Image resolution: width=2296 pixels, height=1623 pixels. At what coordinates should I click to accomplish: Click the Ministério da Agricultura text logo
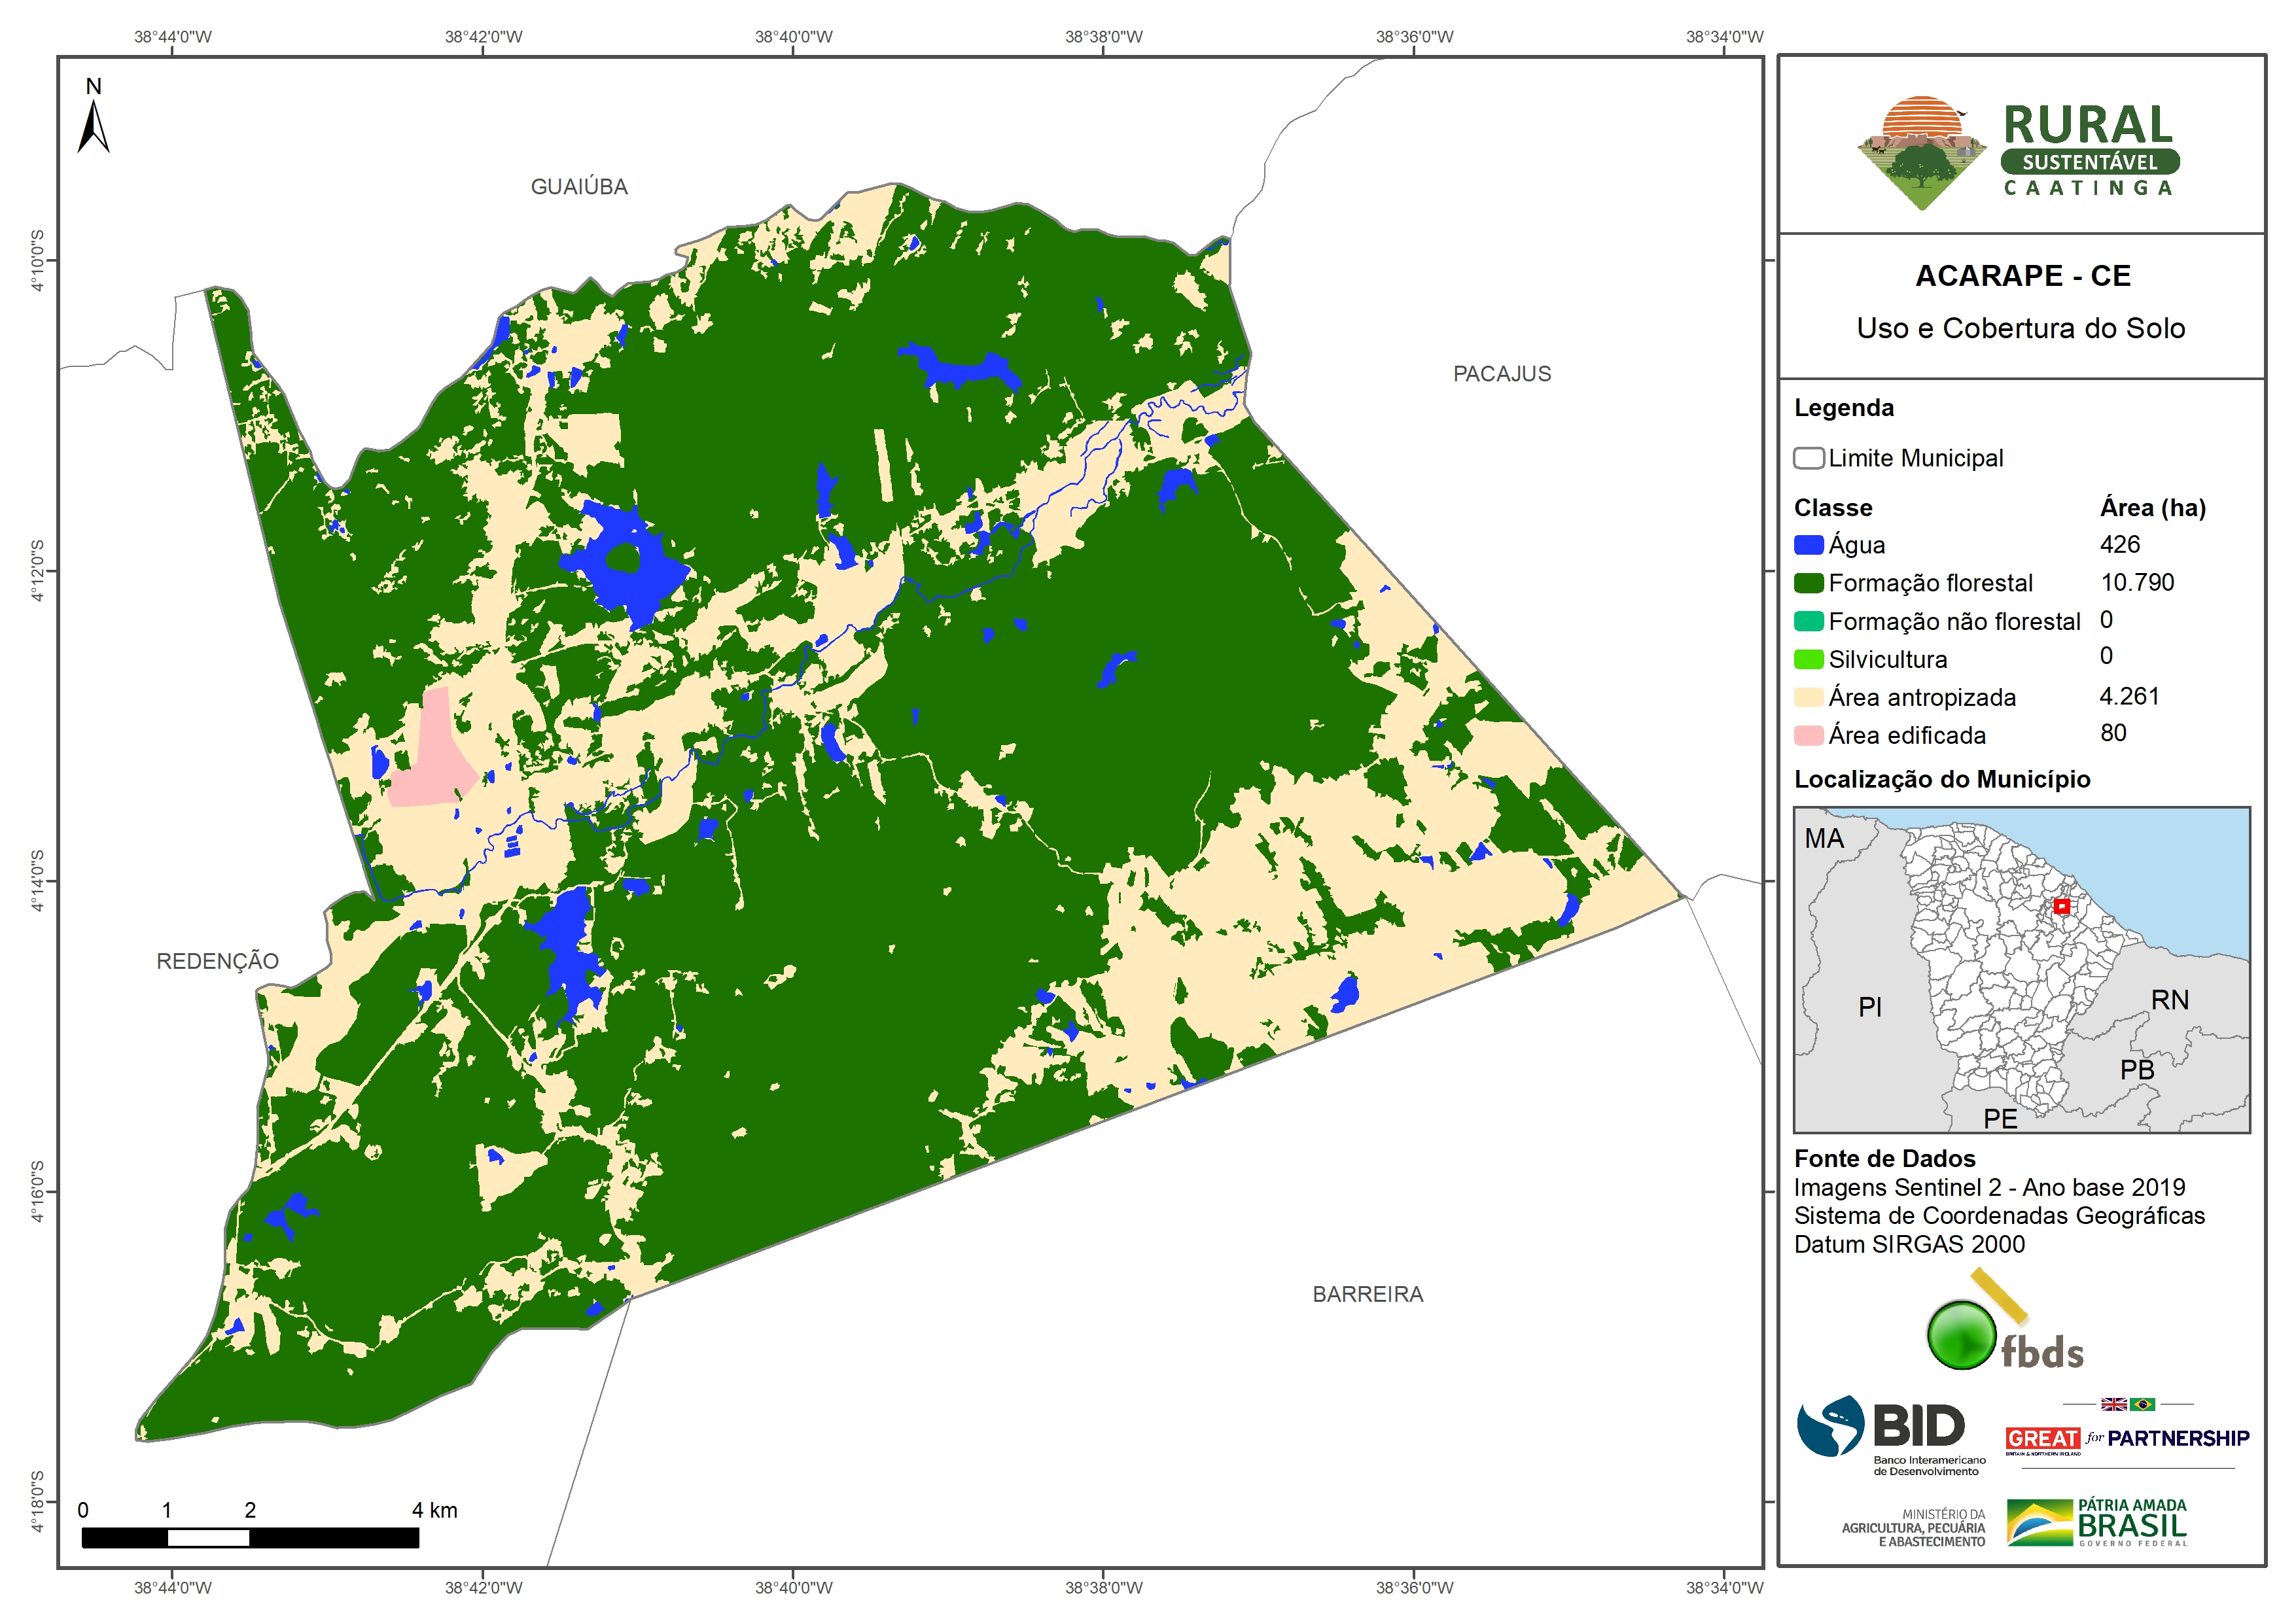1914,1528
